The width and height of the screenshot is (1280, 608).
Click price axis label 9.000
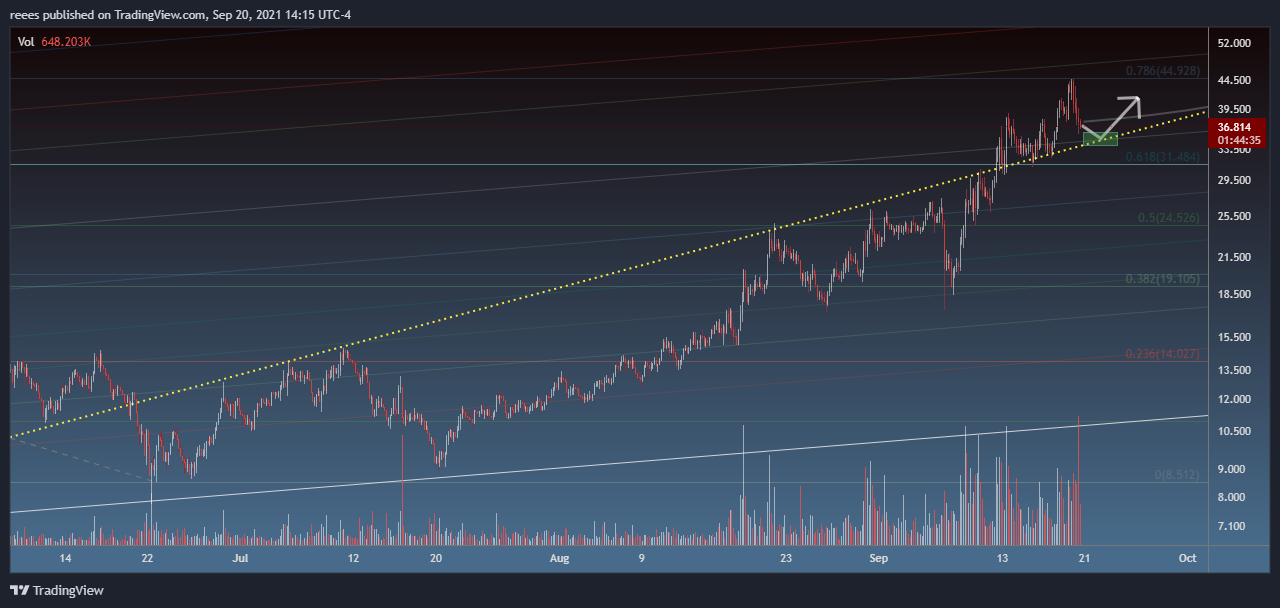pos(1232,470)
